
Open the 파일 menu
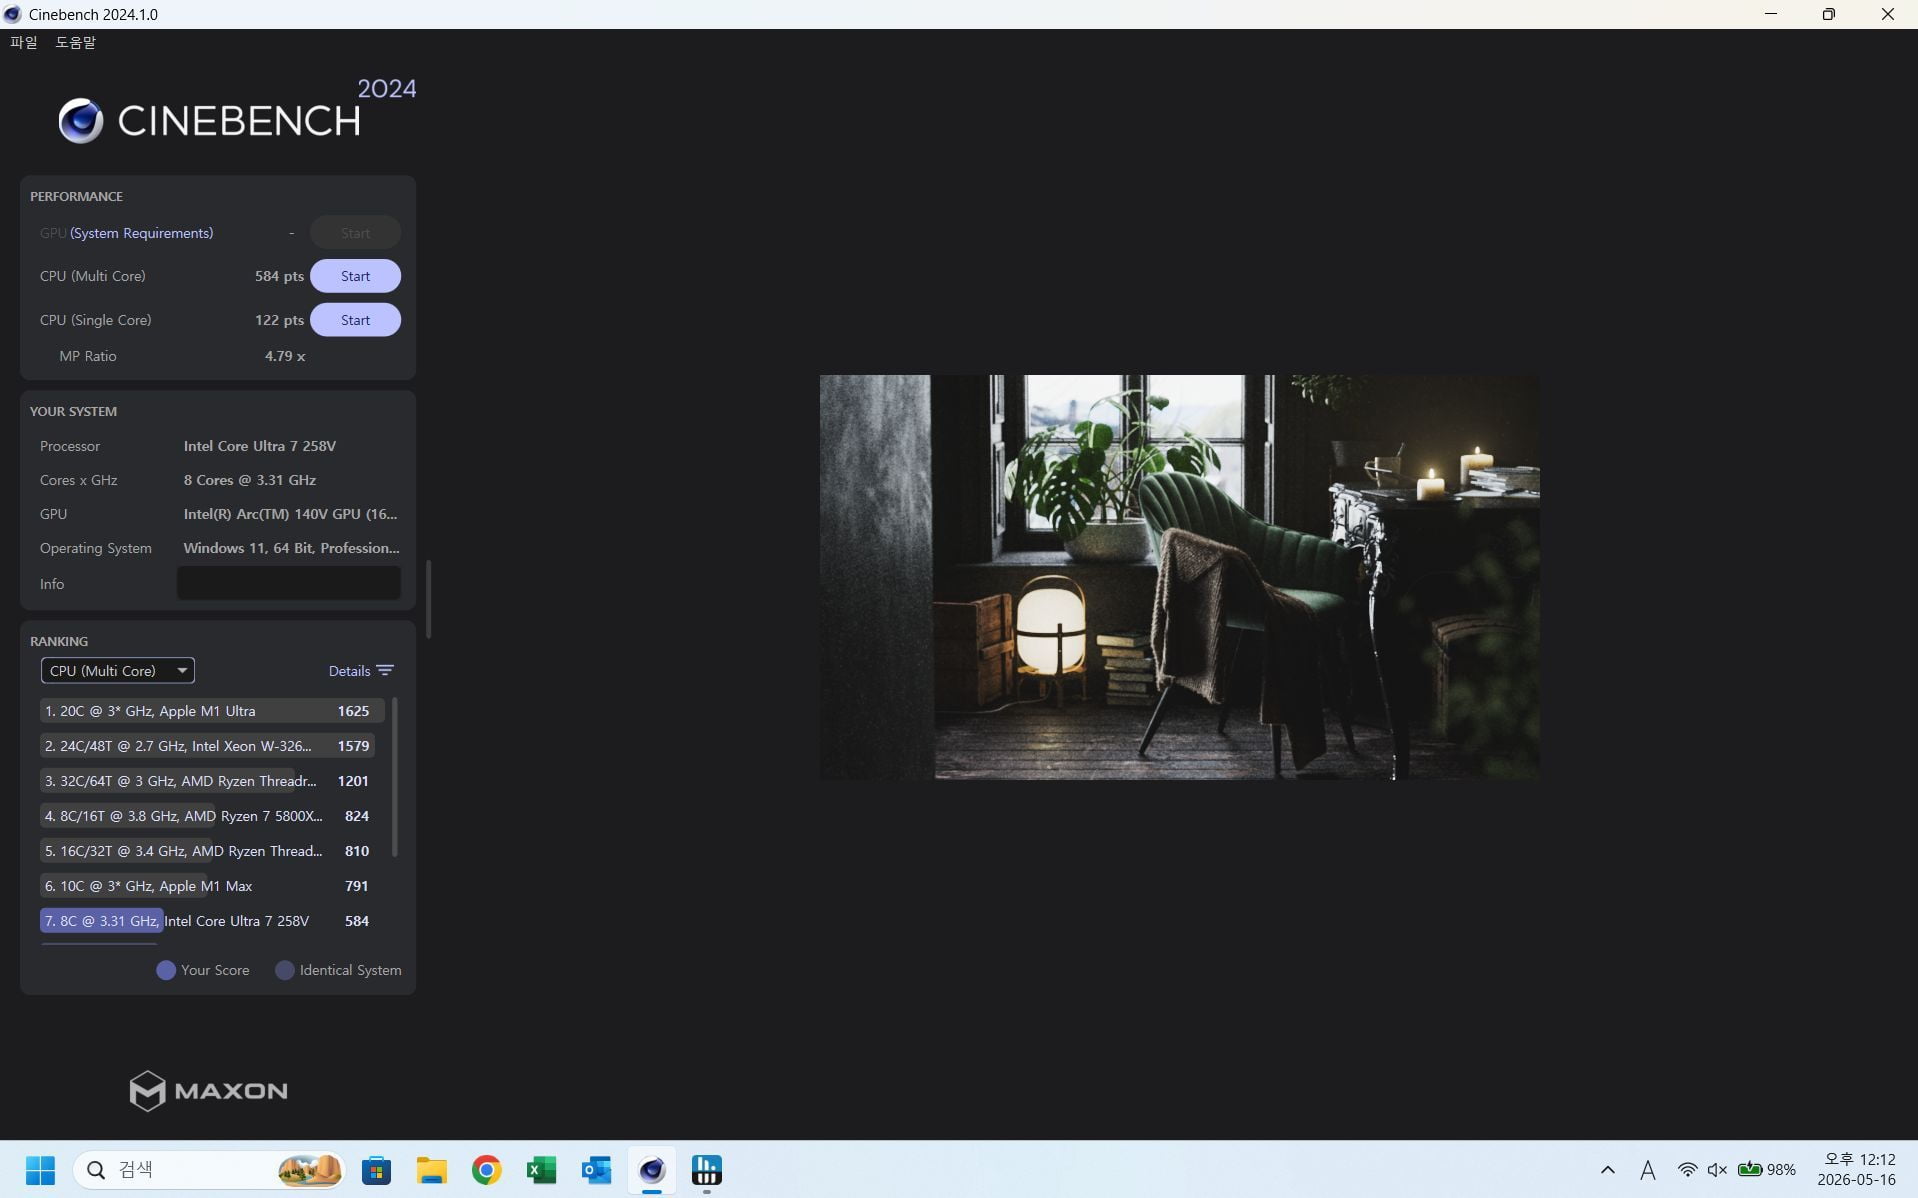pos(24,42)
